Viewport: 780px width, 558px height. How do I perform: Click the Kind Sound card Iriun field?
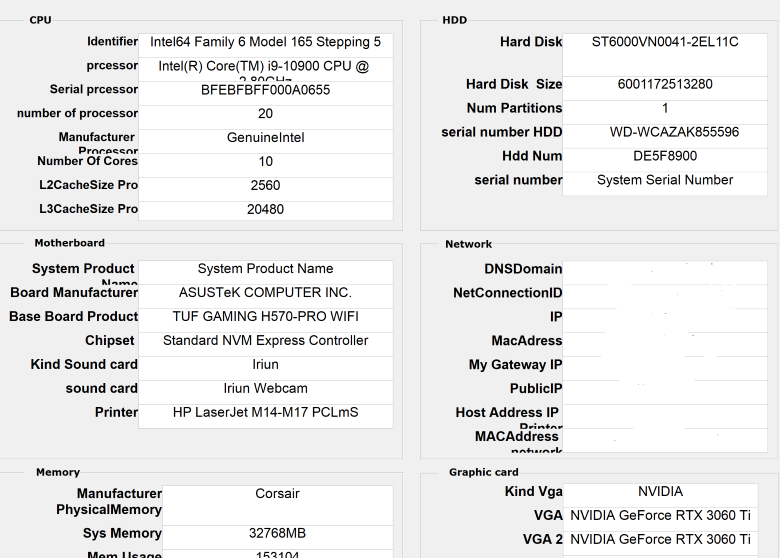point(266,368)
